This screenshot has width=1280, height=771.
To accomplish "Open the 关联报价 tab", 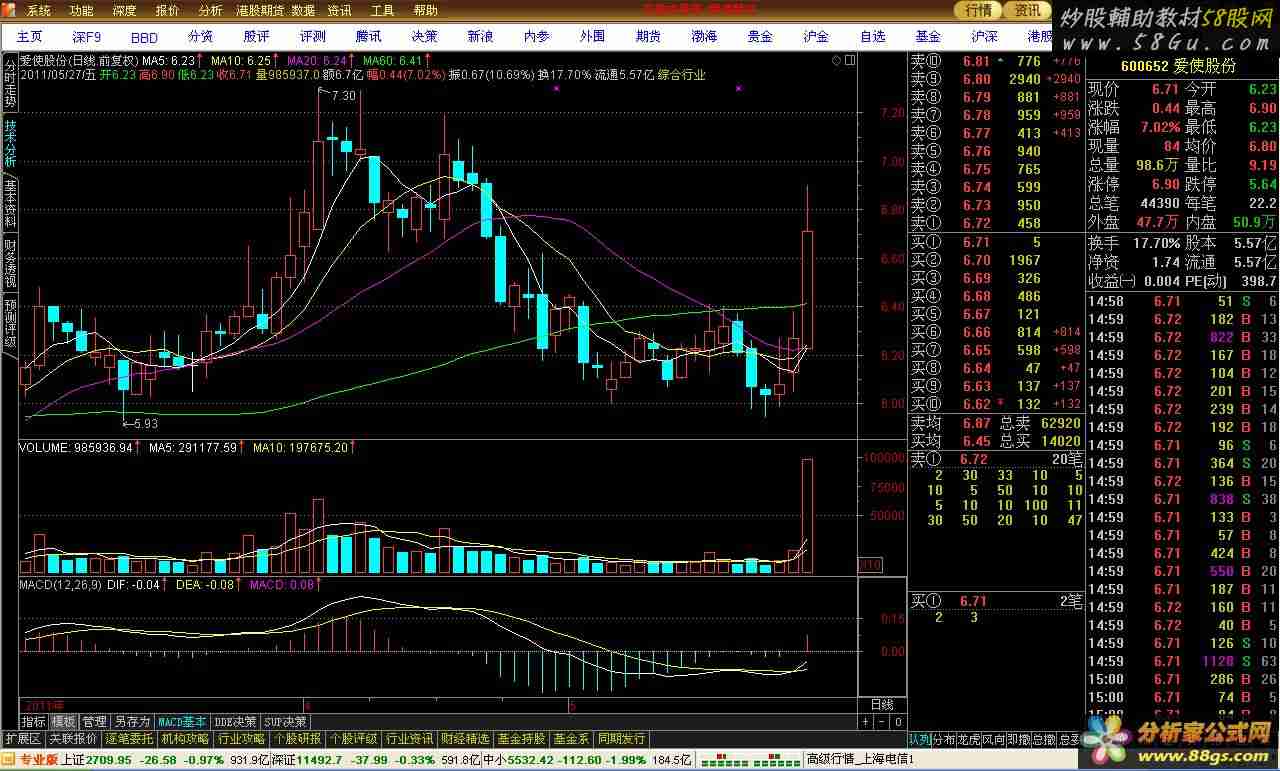I will point(73,739).
